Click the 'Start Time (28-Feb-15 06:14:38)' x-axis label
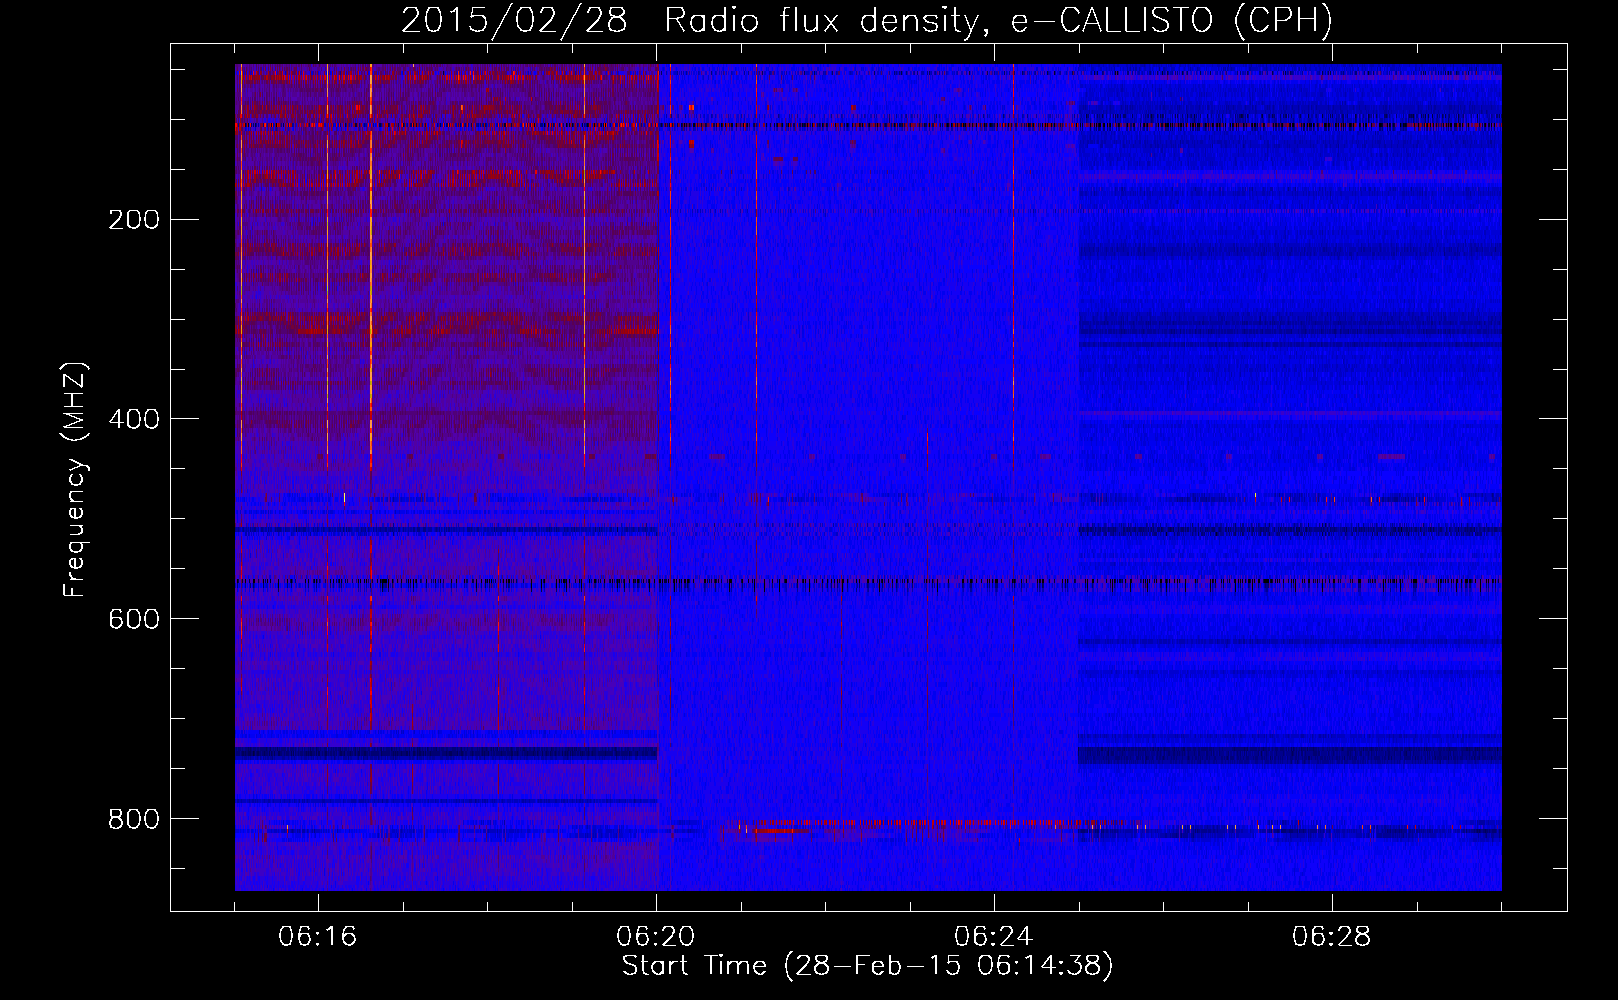Screen dimensions: 1618x1000 click(x=867, y=966)
